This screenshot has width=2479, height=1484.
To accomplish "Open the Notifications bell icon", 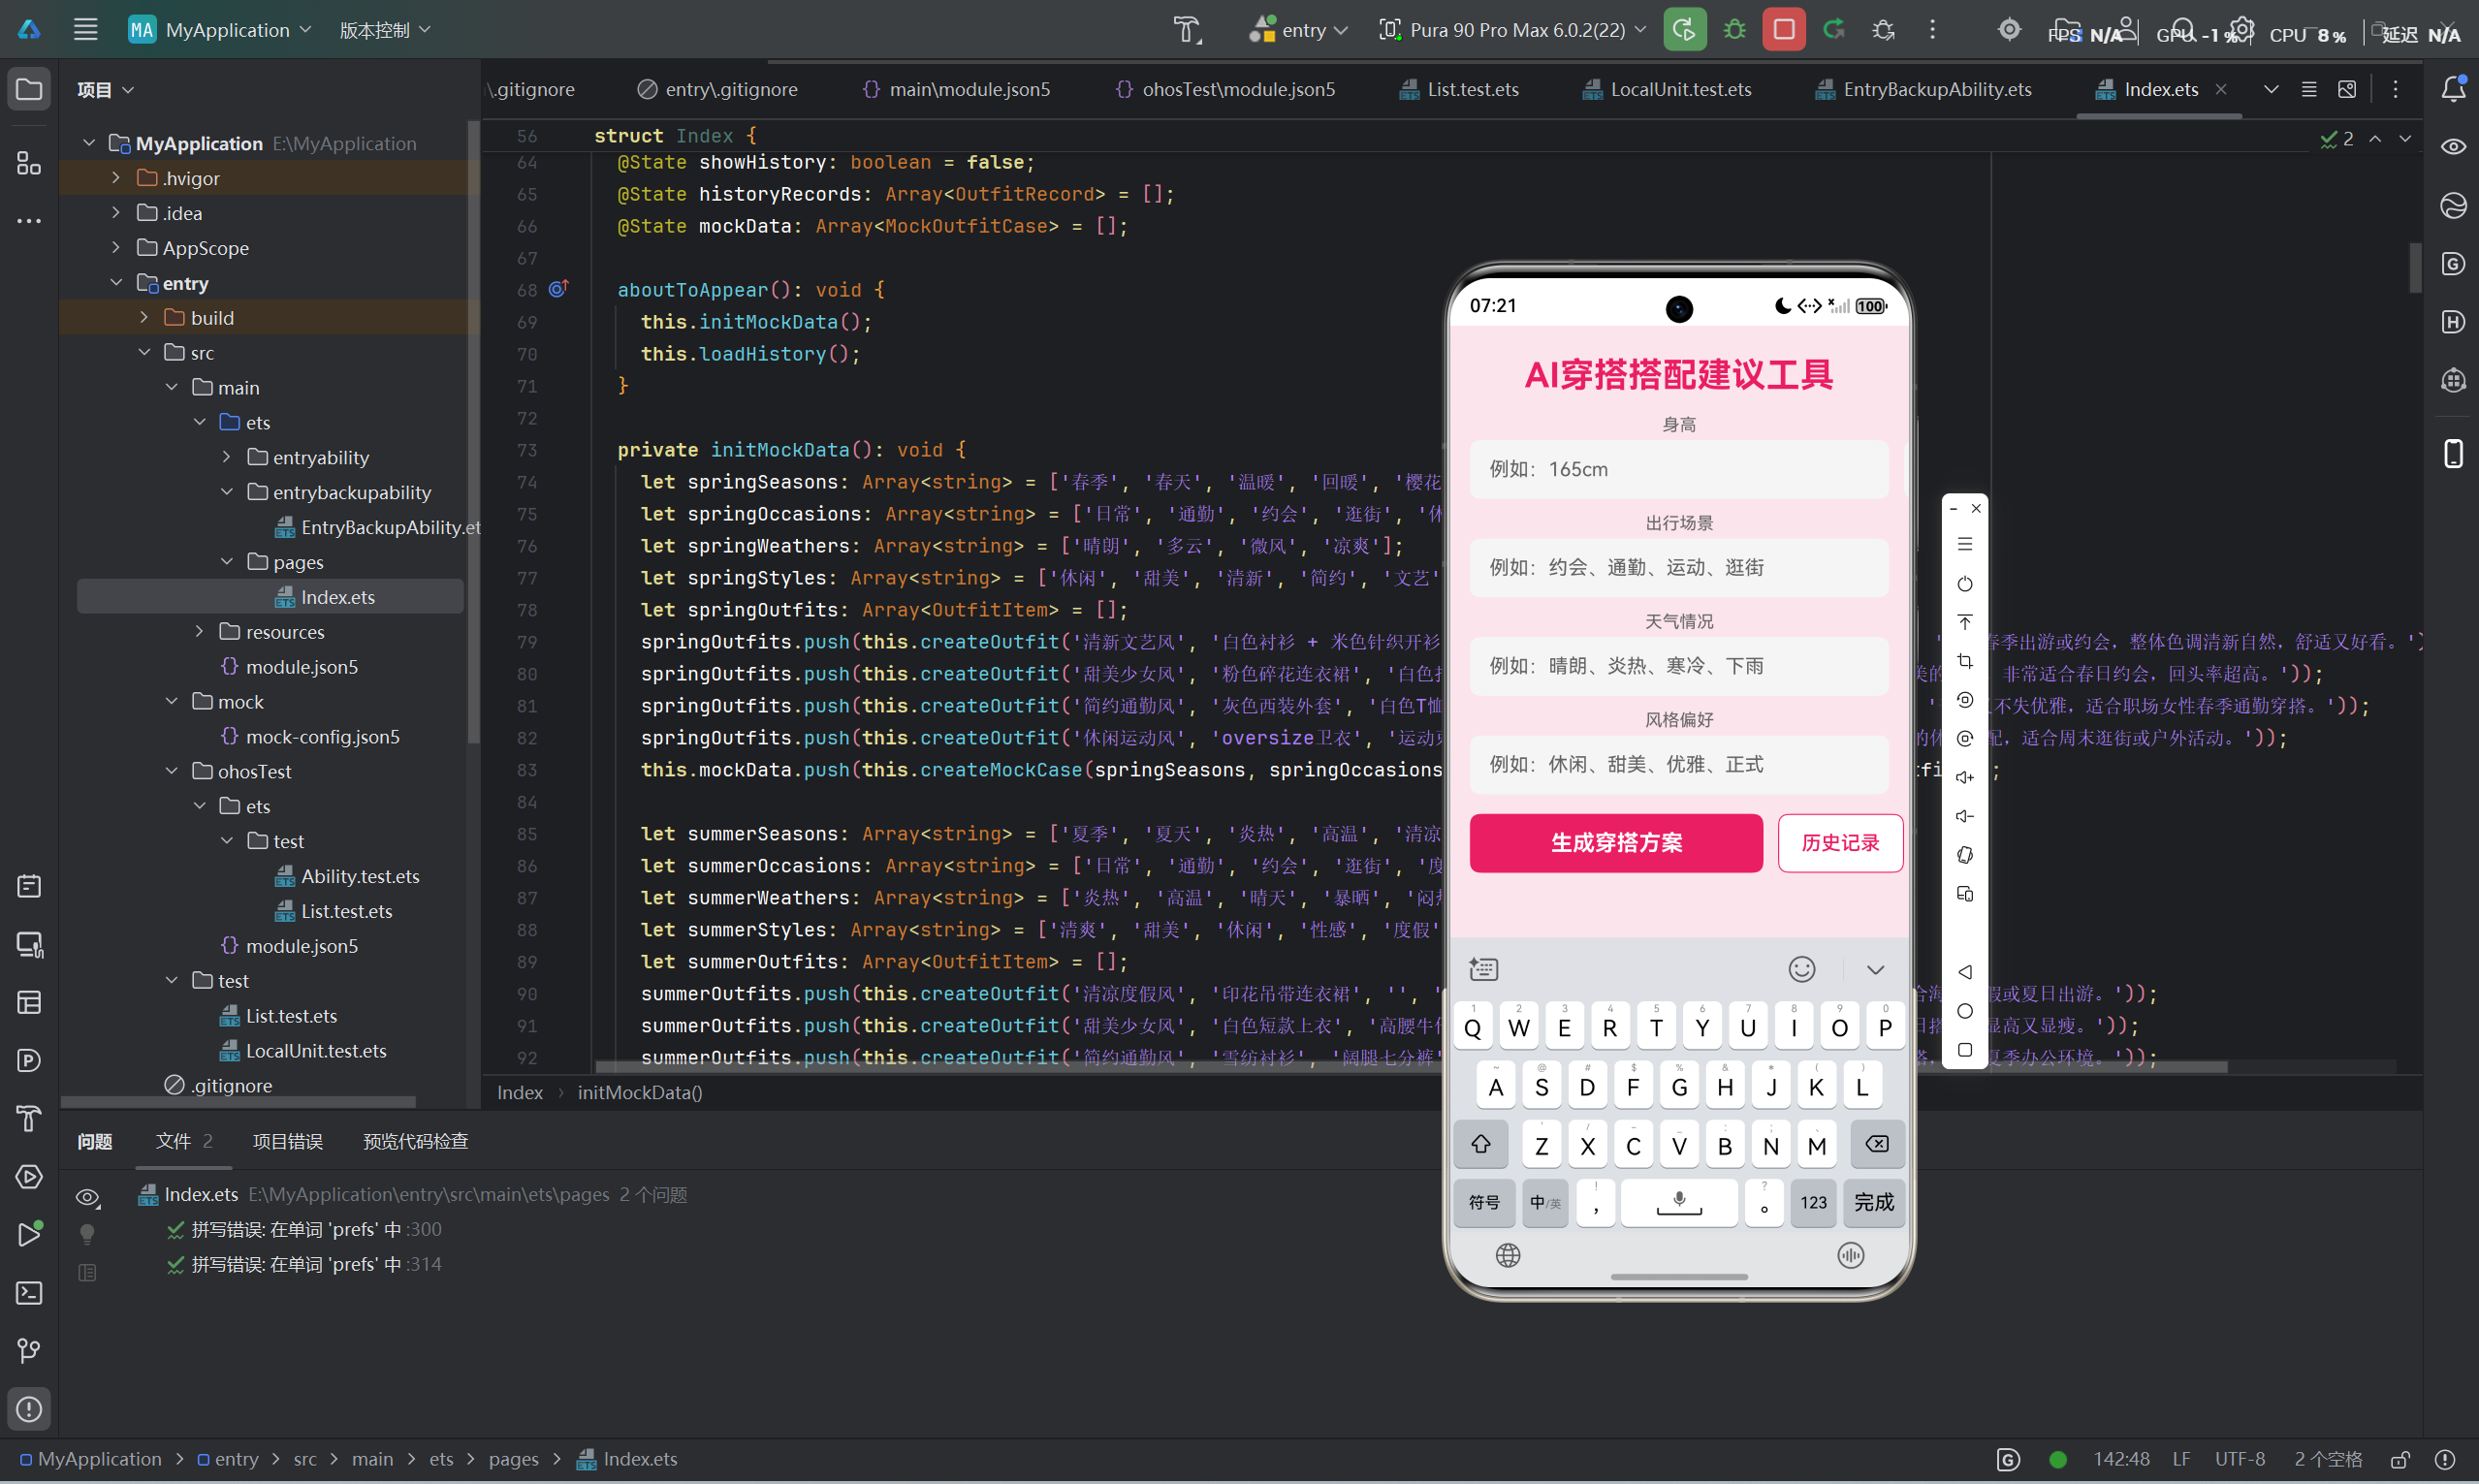I will pos(2453,89).
